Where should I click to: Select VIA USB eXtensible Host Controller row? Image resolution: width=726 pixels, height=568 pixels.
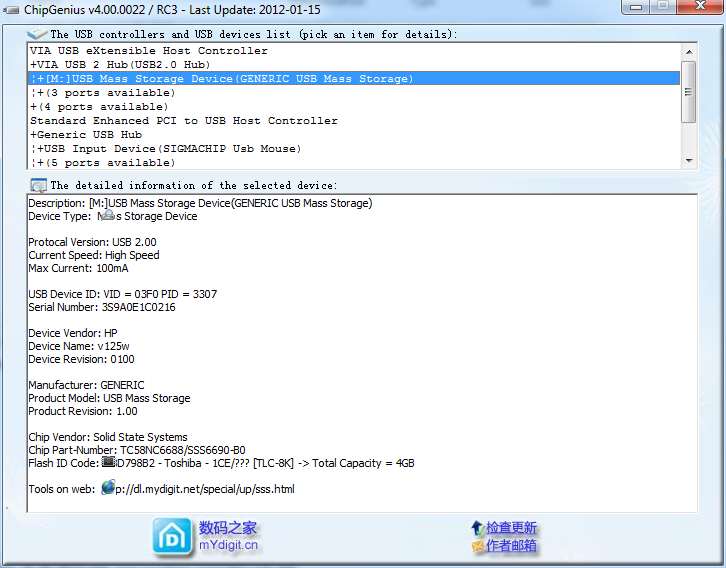(354, 51)
